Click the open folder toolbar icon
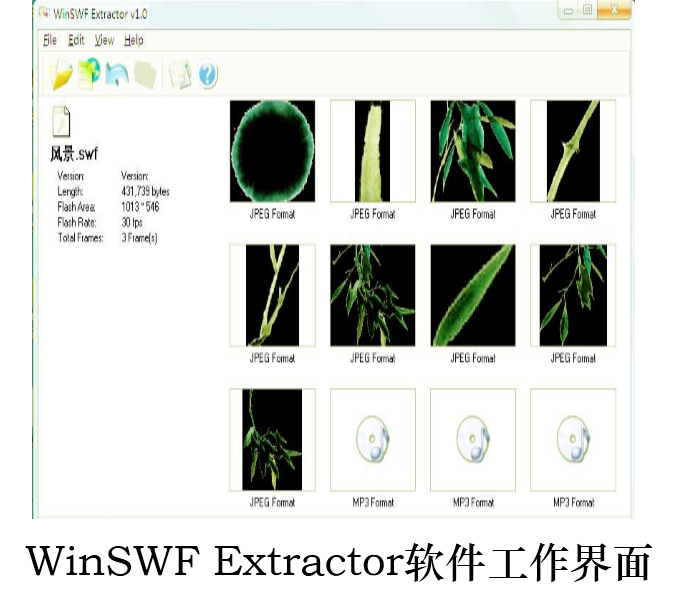 pyautogui.click(x=61, y=74)
